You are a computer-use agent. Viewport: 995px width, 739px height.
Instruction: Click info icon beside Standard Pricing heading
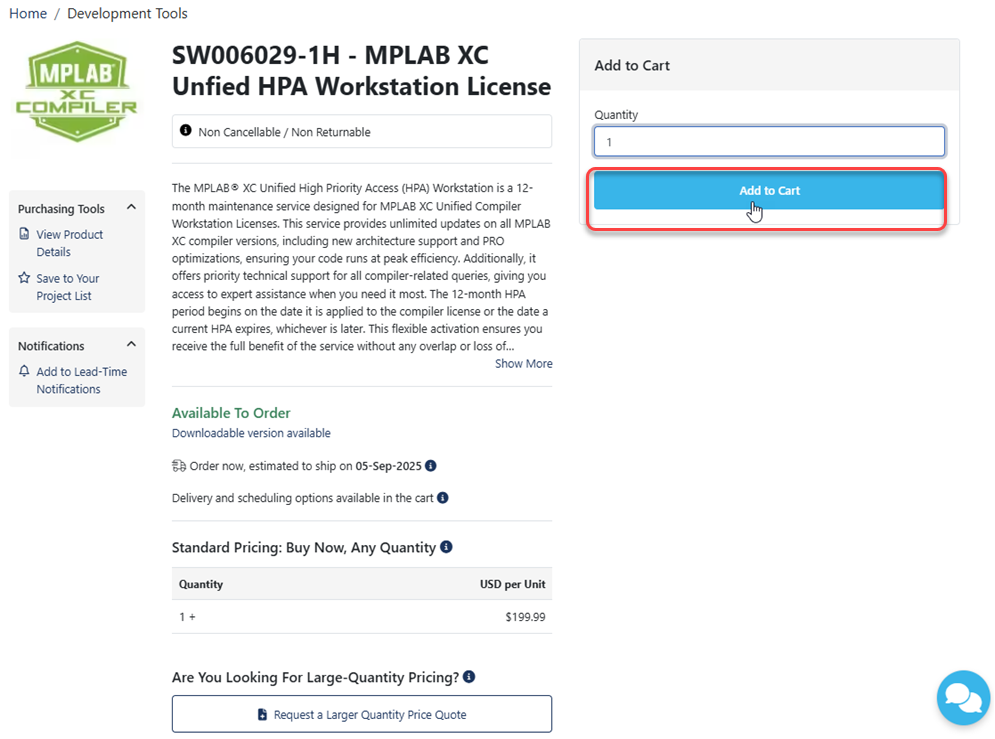446,547
